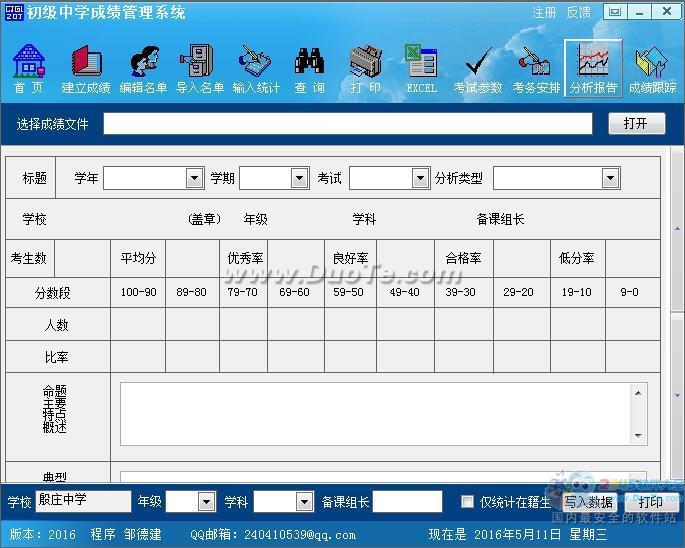Open the EXCEL export icon
685x548 pixels.
point(422,69)
